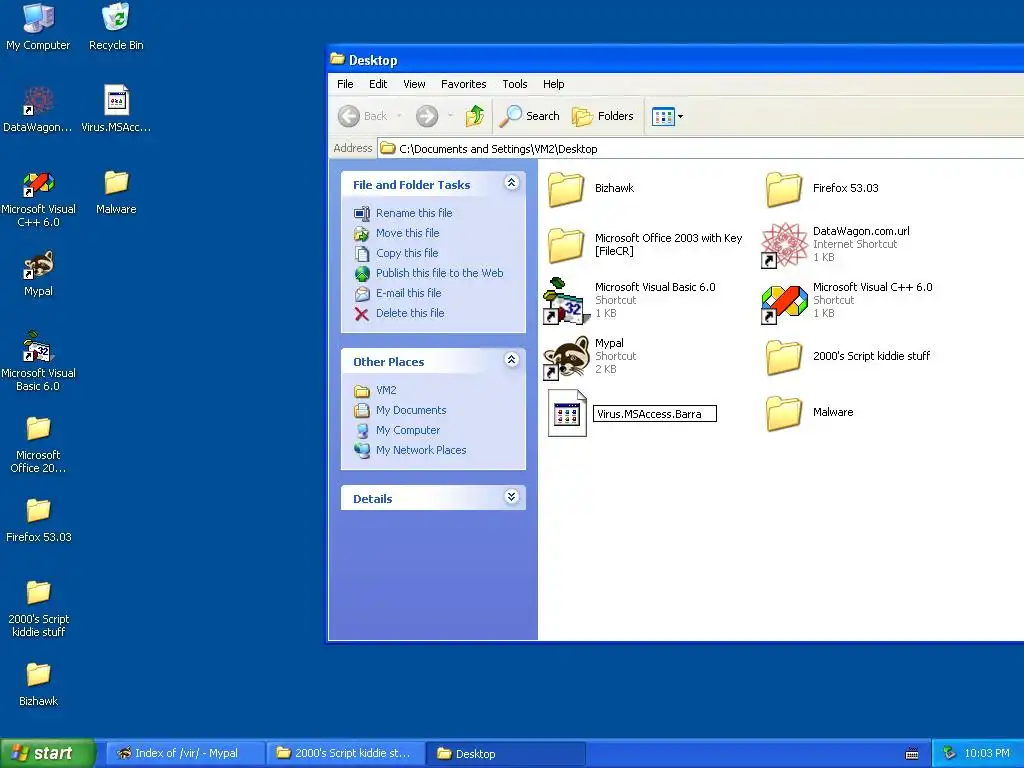
Task: Select Malware folder in Explorer window
Action: pos(809,412)
